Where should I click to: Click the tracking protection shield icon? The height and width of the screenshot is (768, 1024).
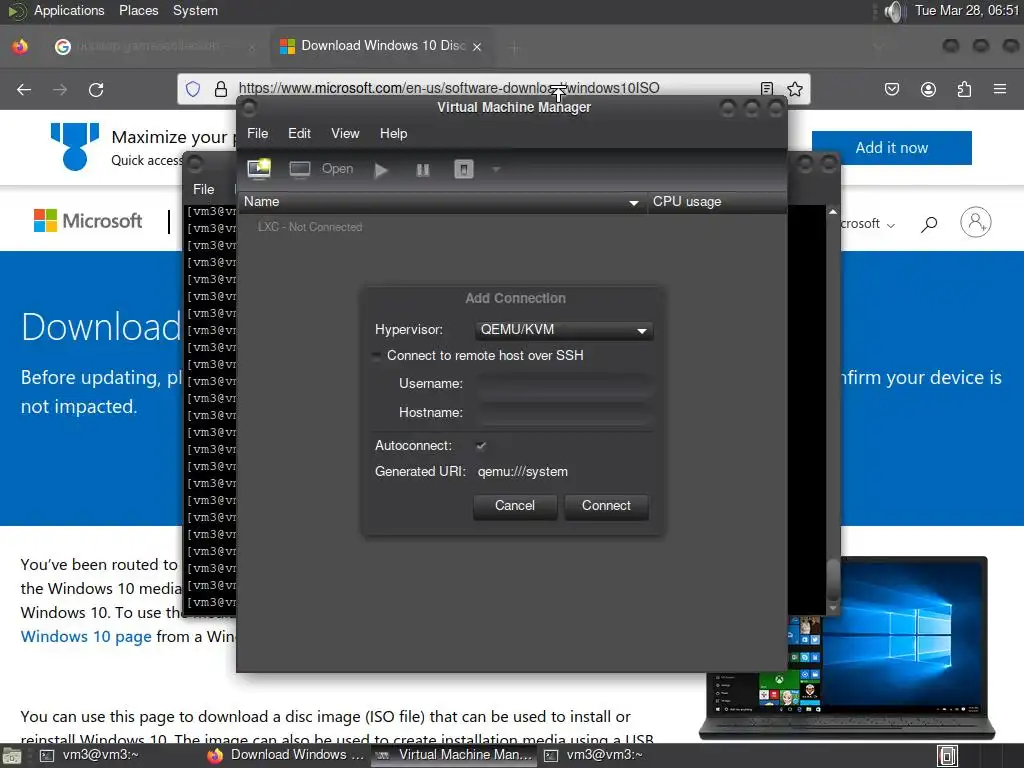click(193, 89)
